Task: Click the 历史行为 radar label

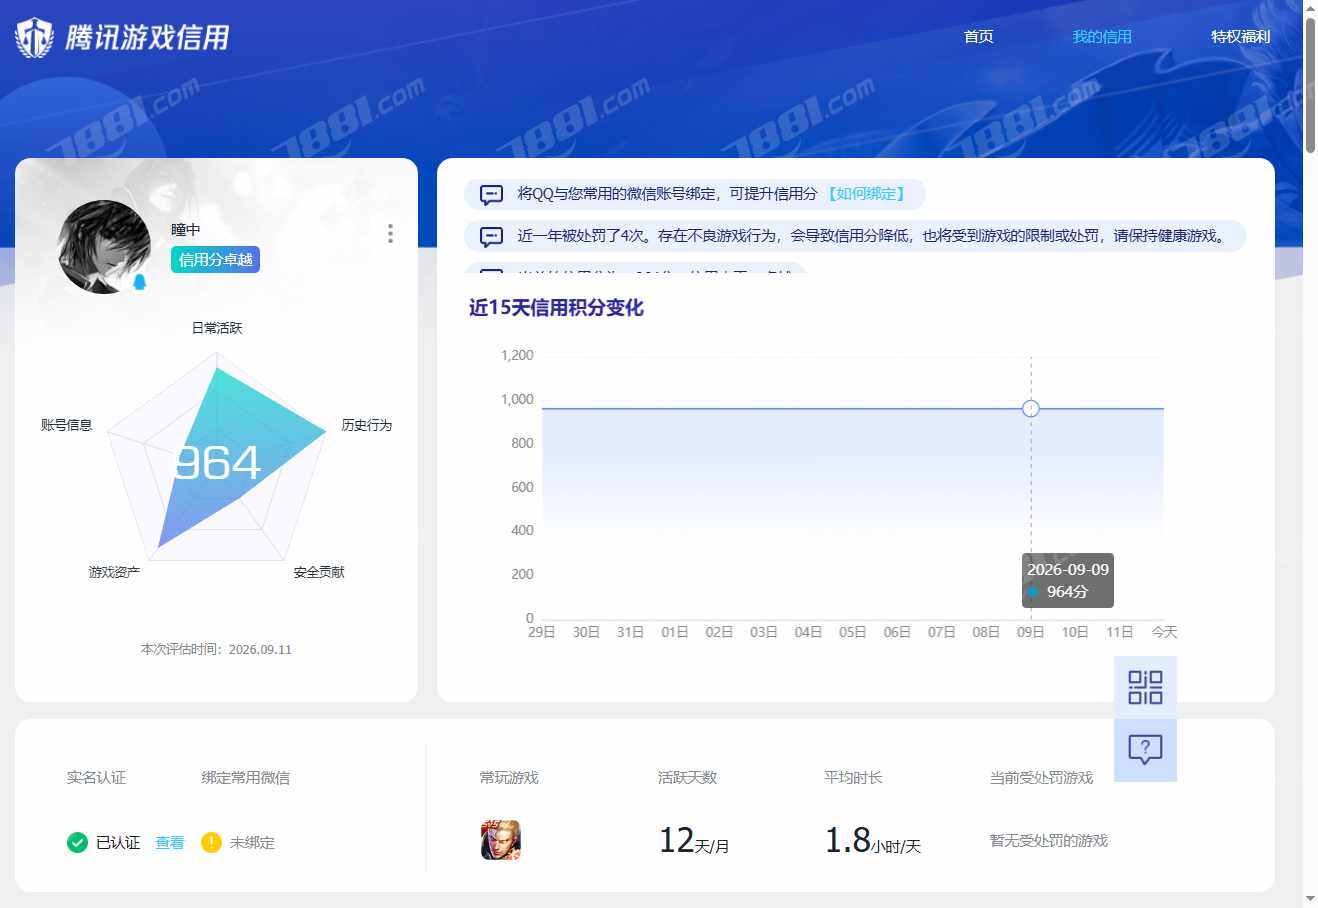Action: [x=366, y=425]
